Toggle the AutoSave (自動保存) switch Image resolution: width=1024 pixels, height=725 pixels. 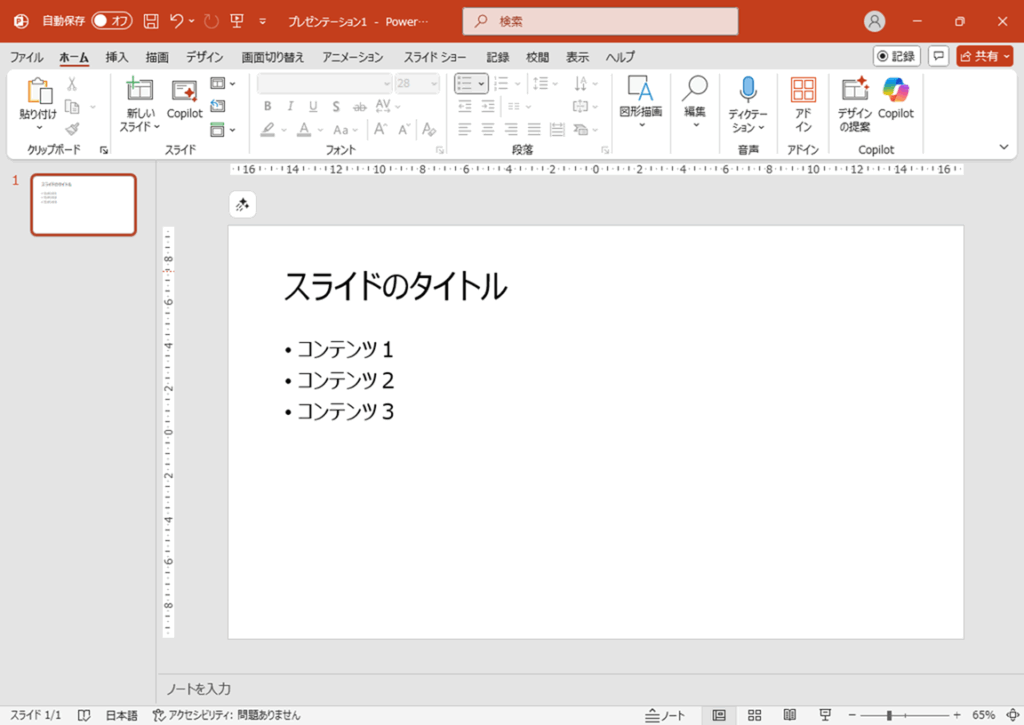(111, 21)
